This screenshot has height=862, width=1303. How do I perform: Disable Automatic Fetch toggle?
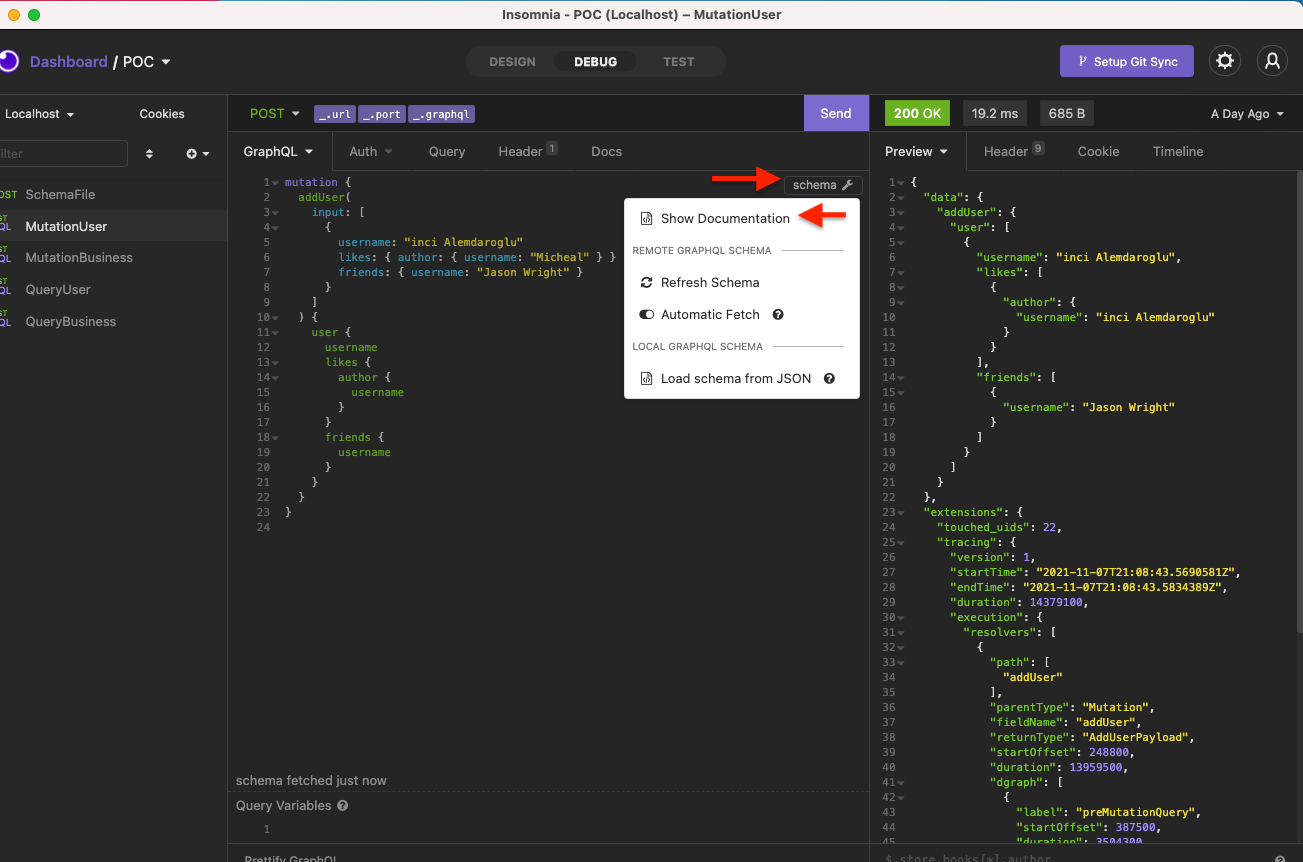(648, 314)
